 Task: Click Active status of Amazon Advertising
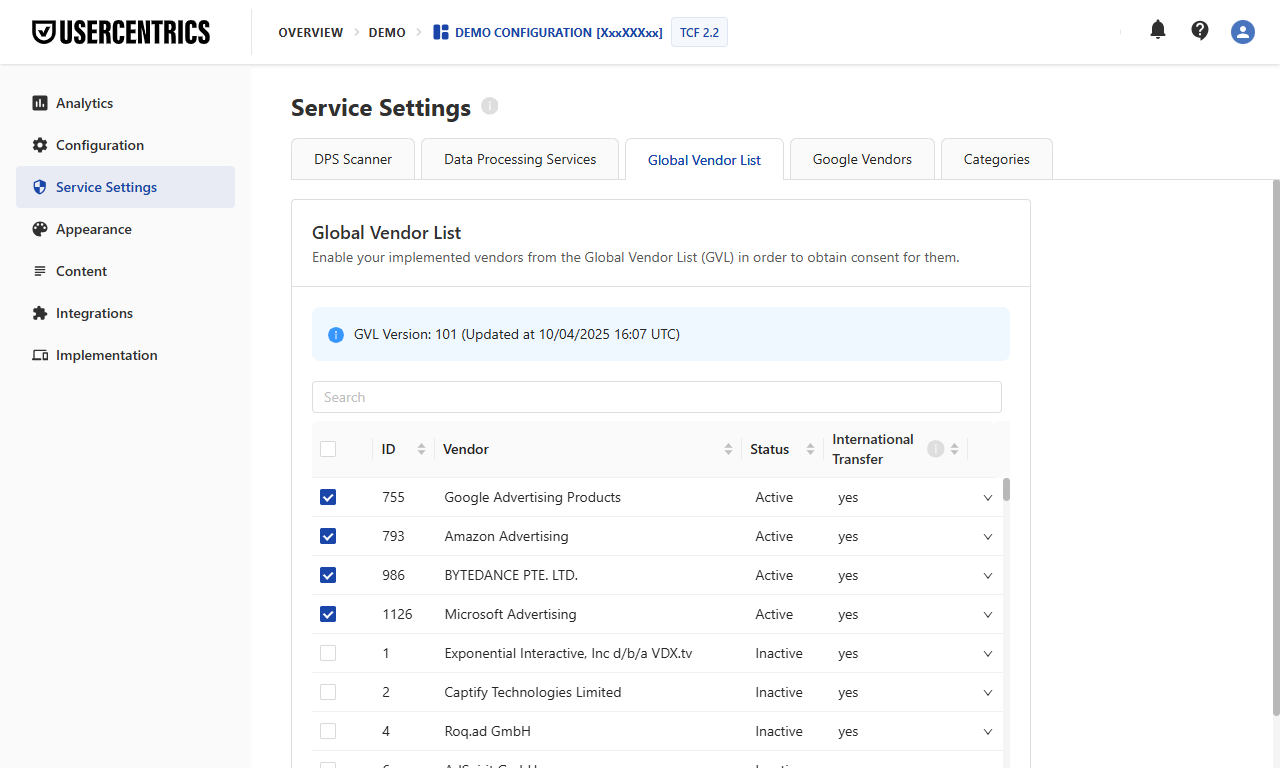(x=774, y=536)
